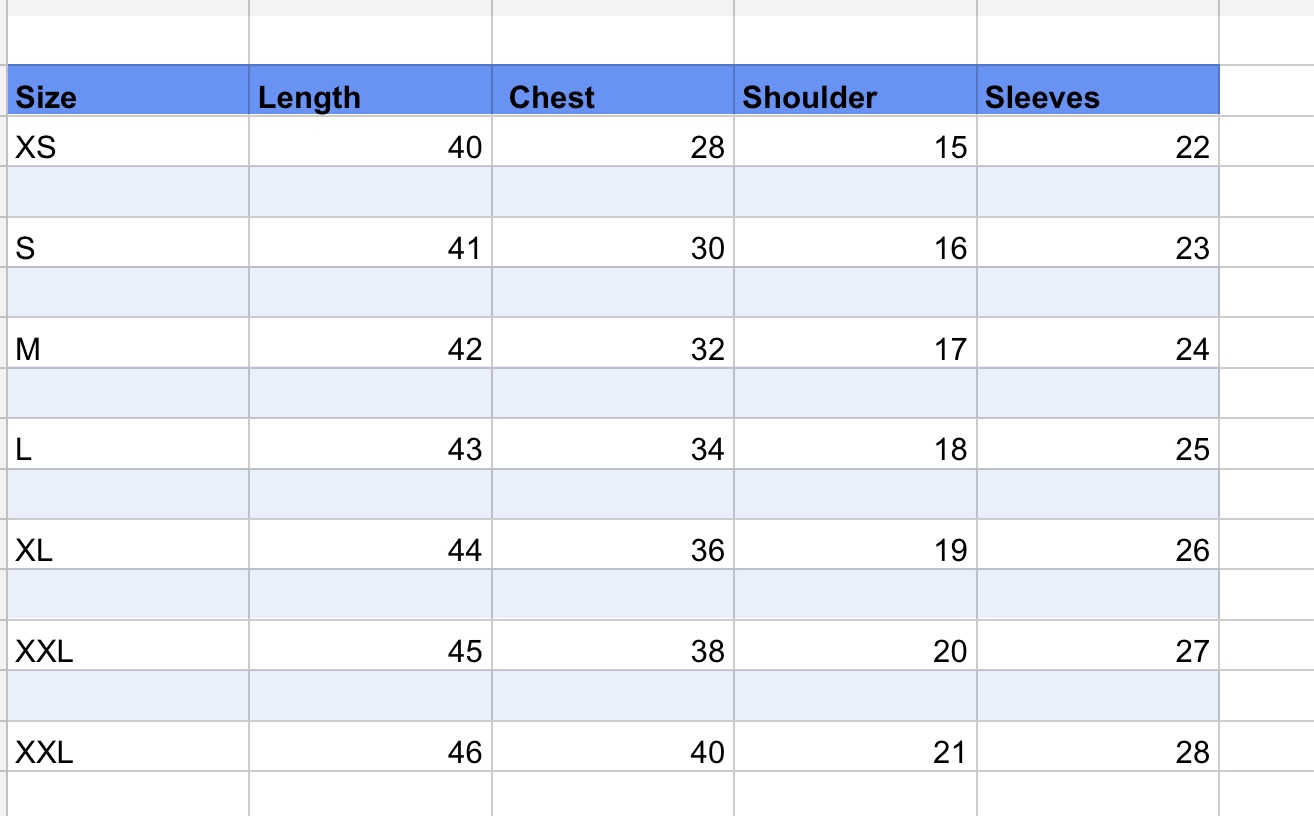Click the chest cell showing 38
The height and width of the screenshot is (816, 1314).
[613, 647]
